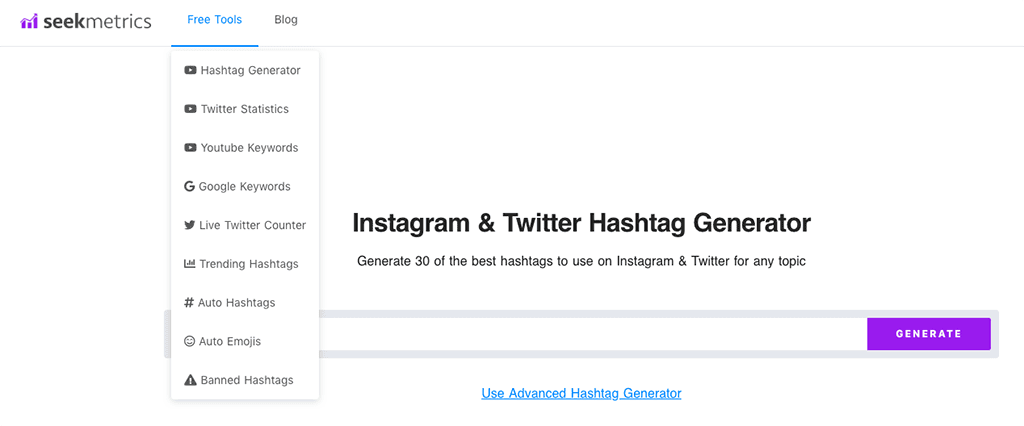The image size is (1024, 426).
Task: Click the video icon beside Youtube Keywords
Action: (190, 148)
